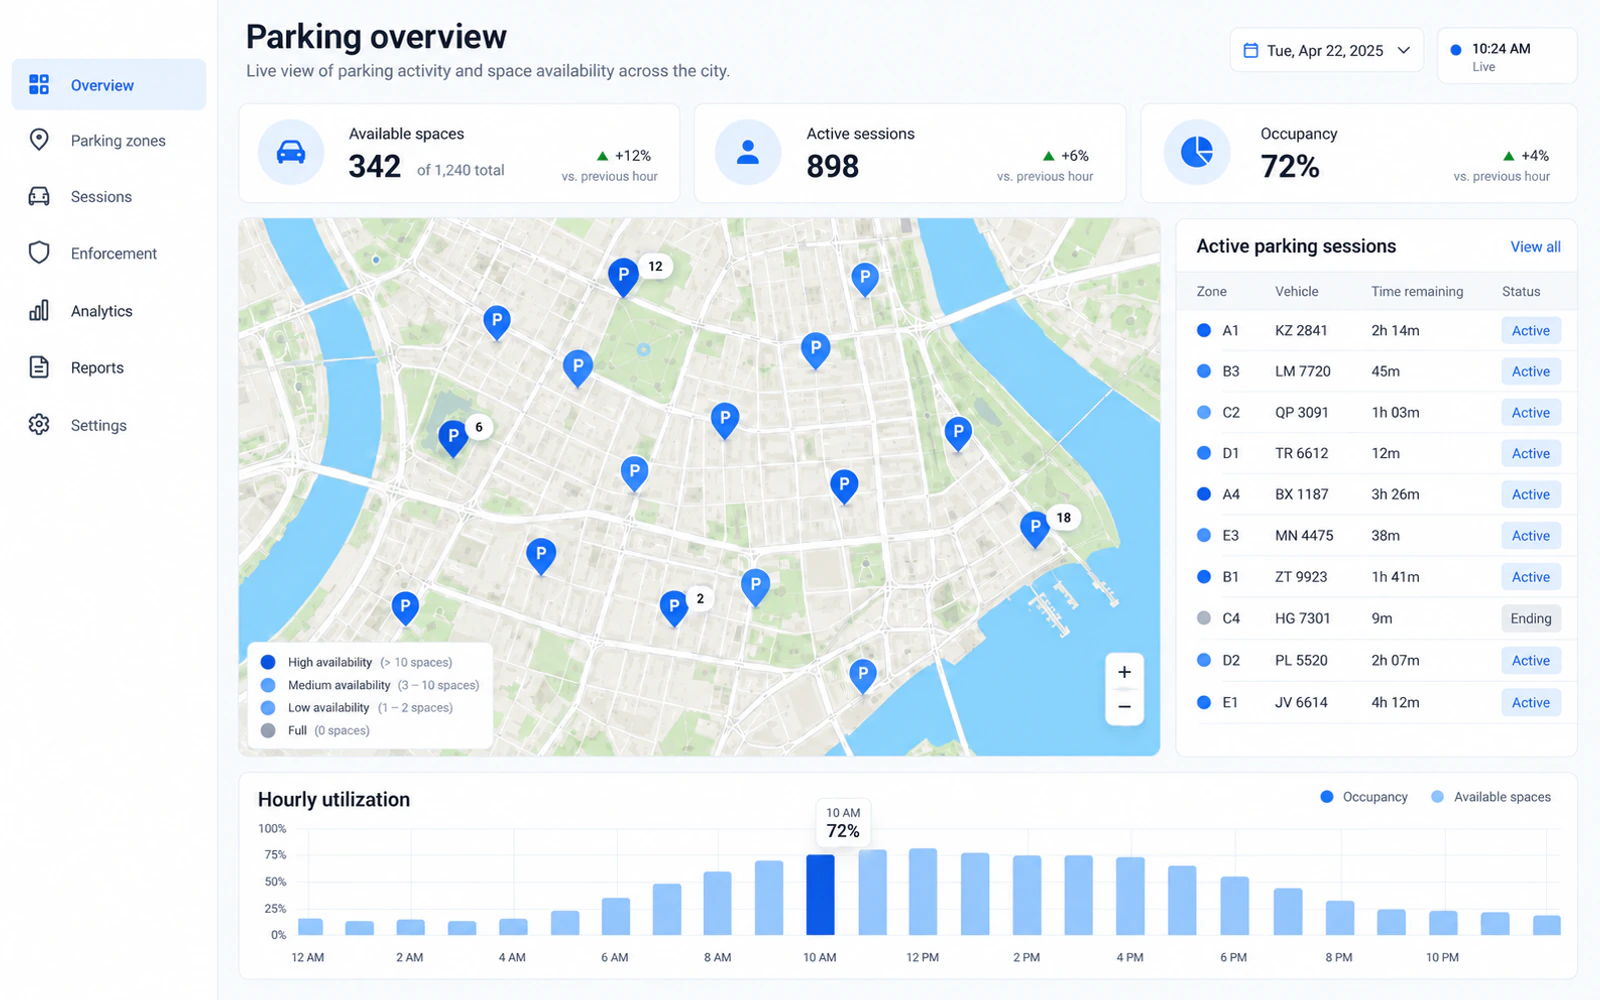This screenshot has width=1600, height=1000.
Task: Select the highlighted 10 AM bar
Action: tap(820, 895)
